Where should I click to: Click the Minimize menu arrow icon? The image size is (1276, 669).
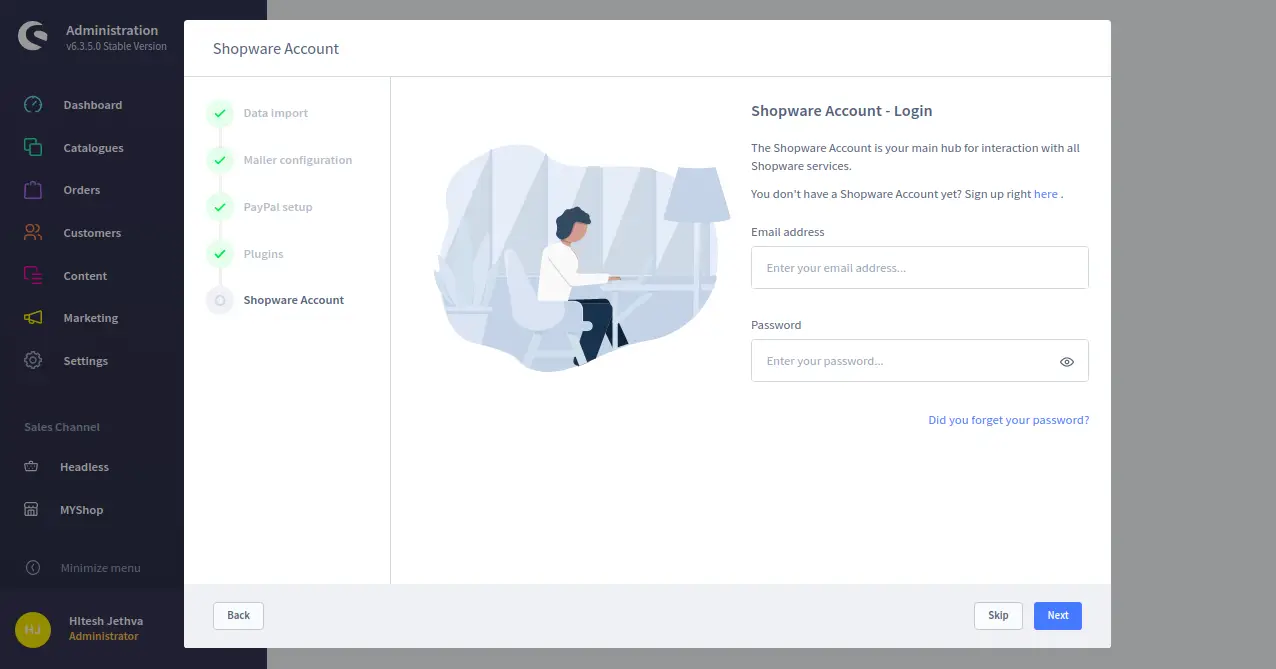pos(33,568)
